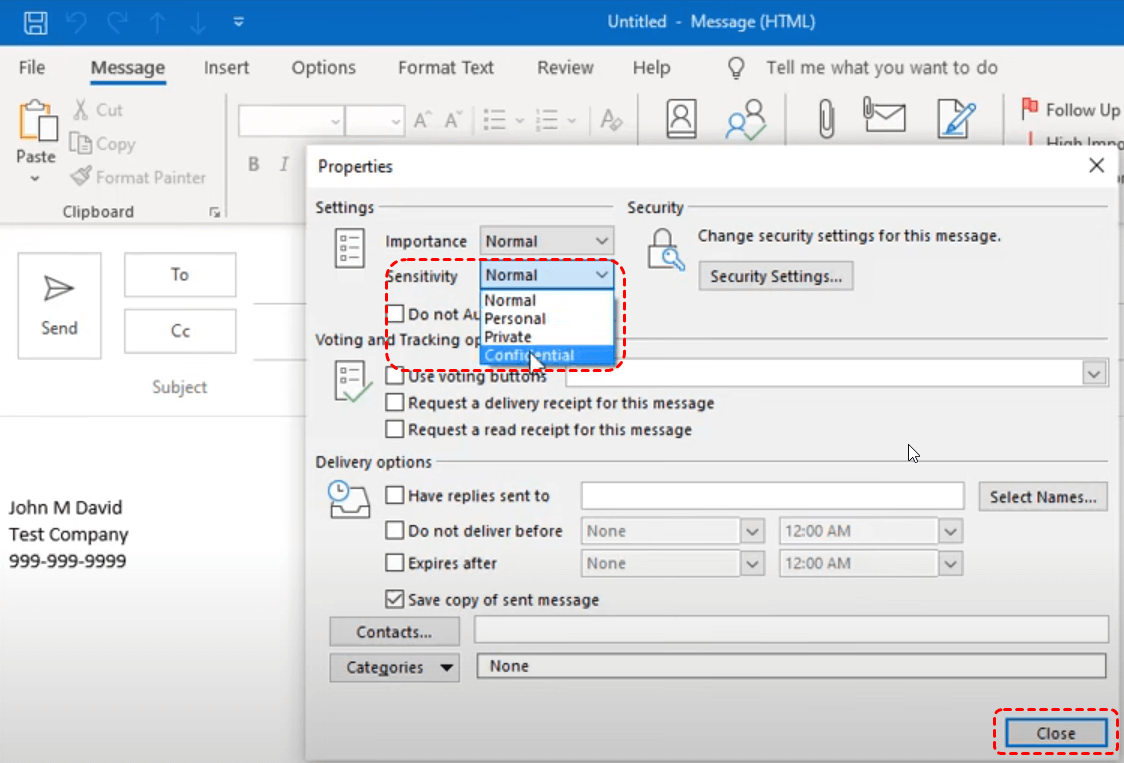Open the Format Text tab
The height and width of the screenshot is (763, 1124).
446,68
